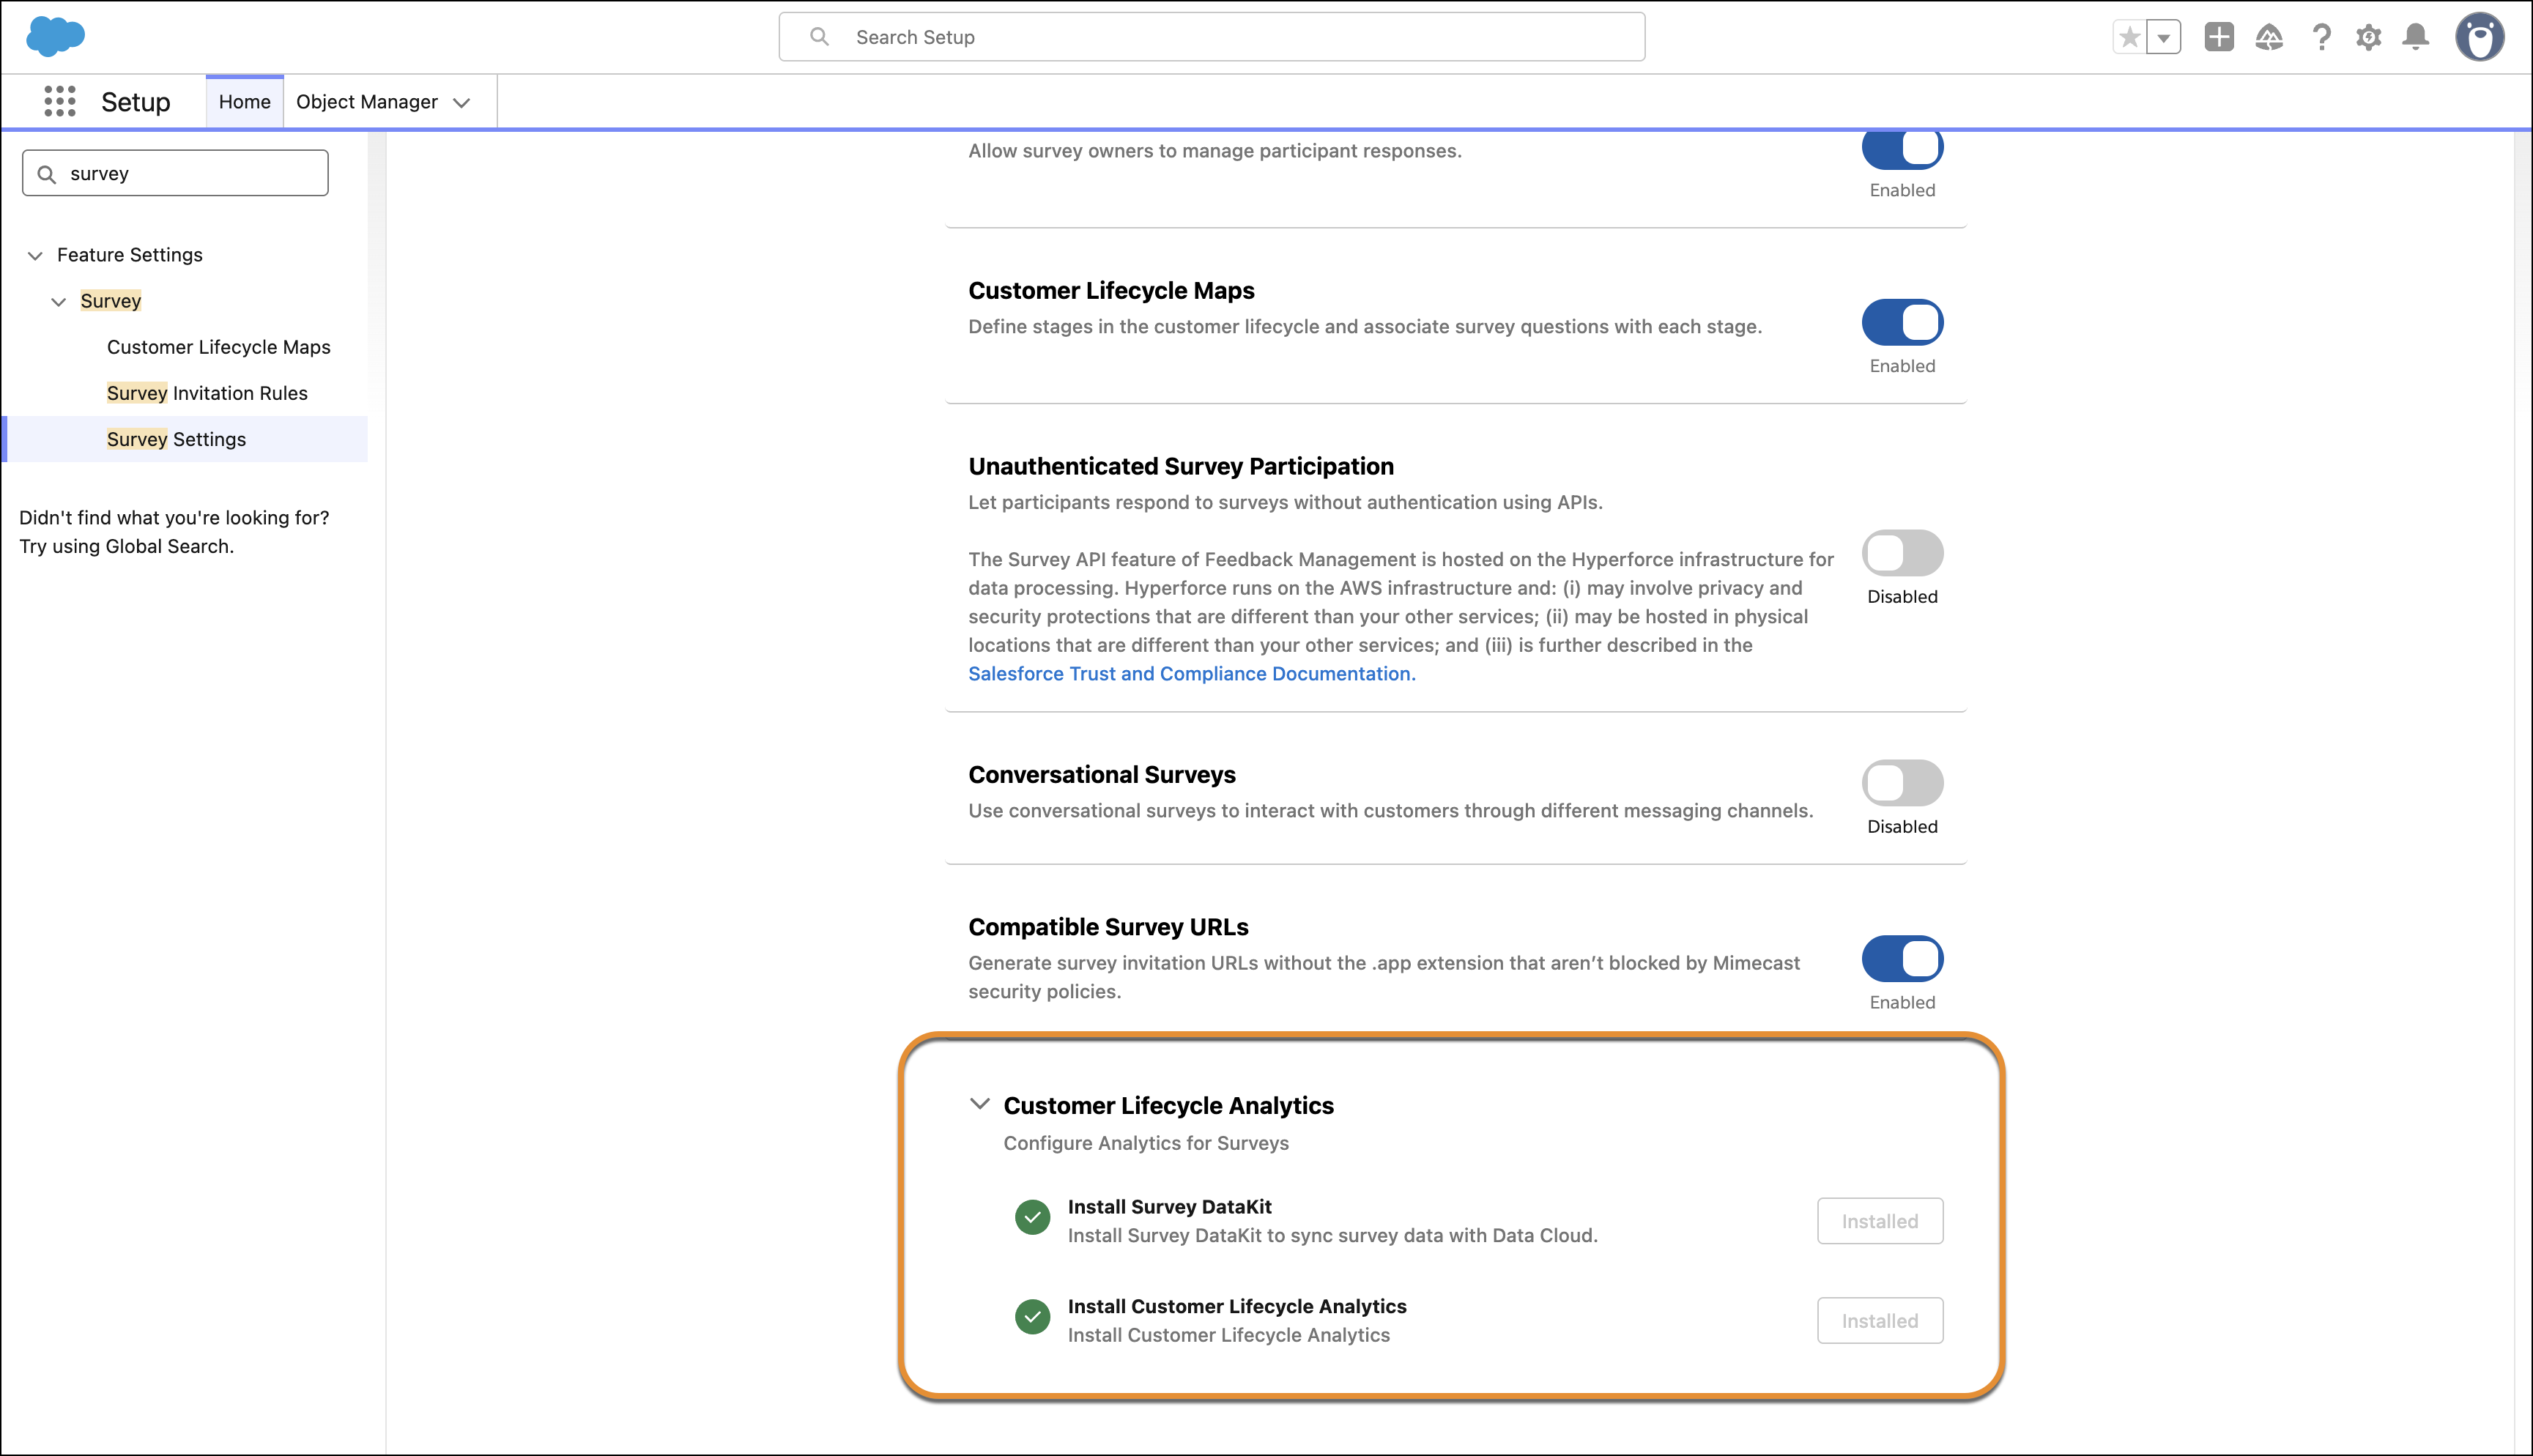2533x1456 pixels.
Task: Click the Setup app name label
Action: coord(136,102)
